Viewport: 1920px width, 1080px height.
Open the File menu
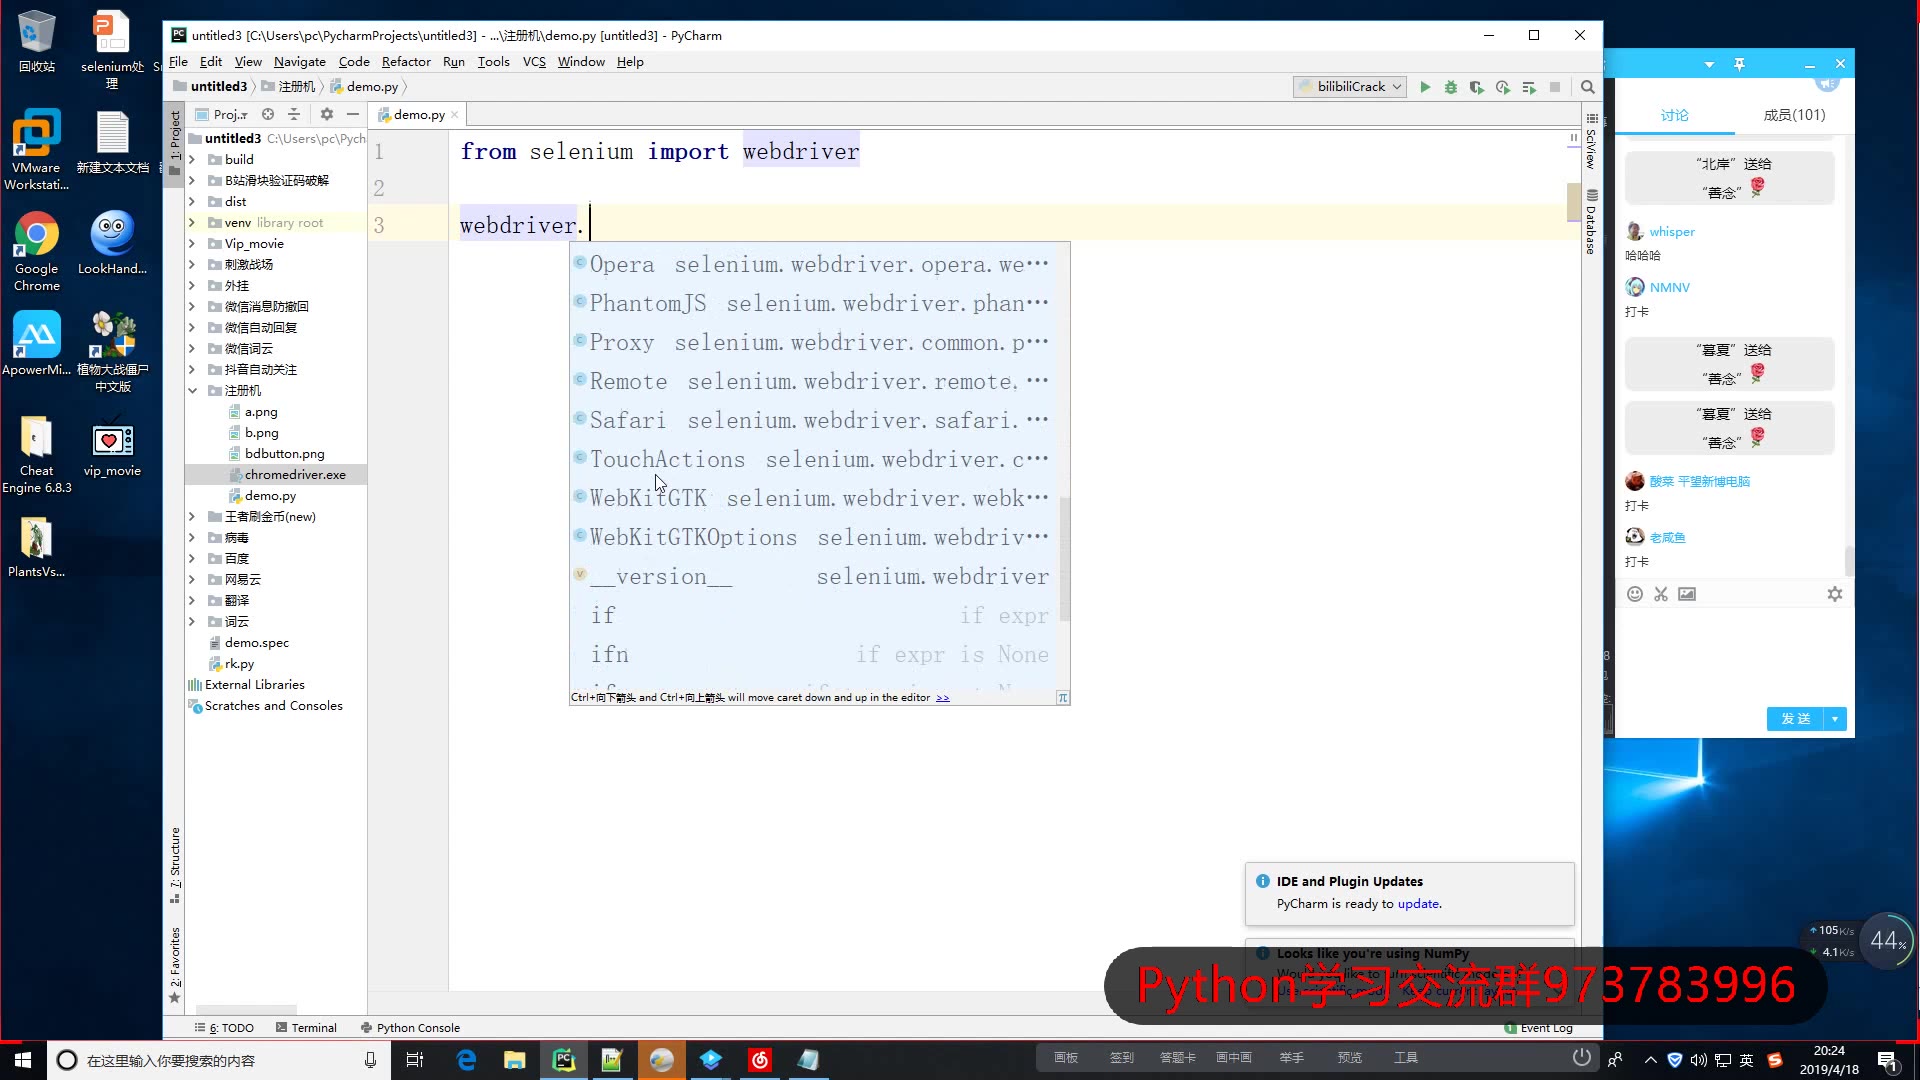tap(178, 62)
